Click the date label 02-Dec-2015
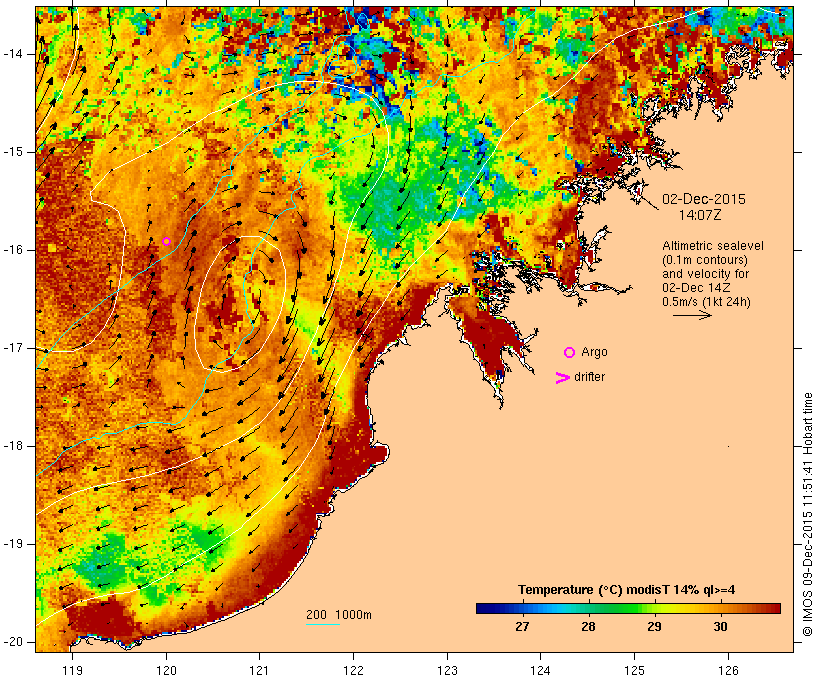 pos(704,199)
